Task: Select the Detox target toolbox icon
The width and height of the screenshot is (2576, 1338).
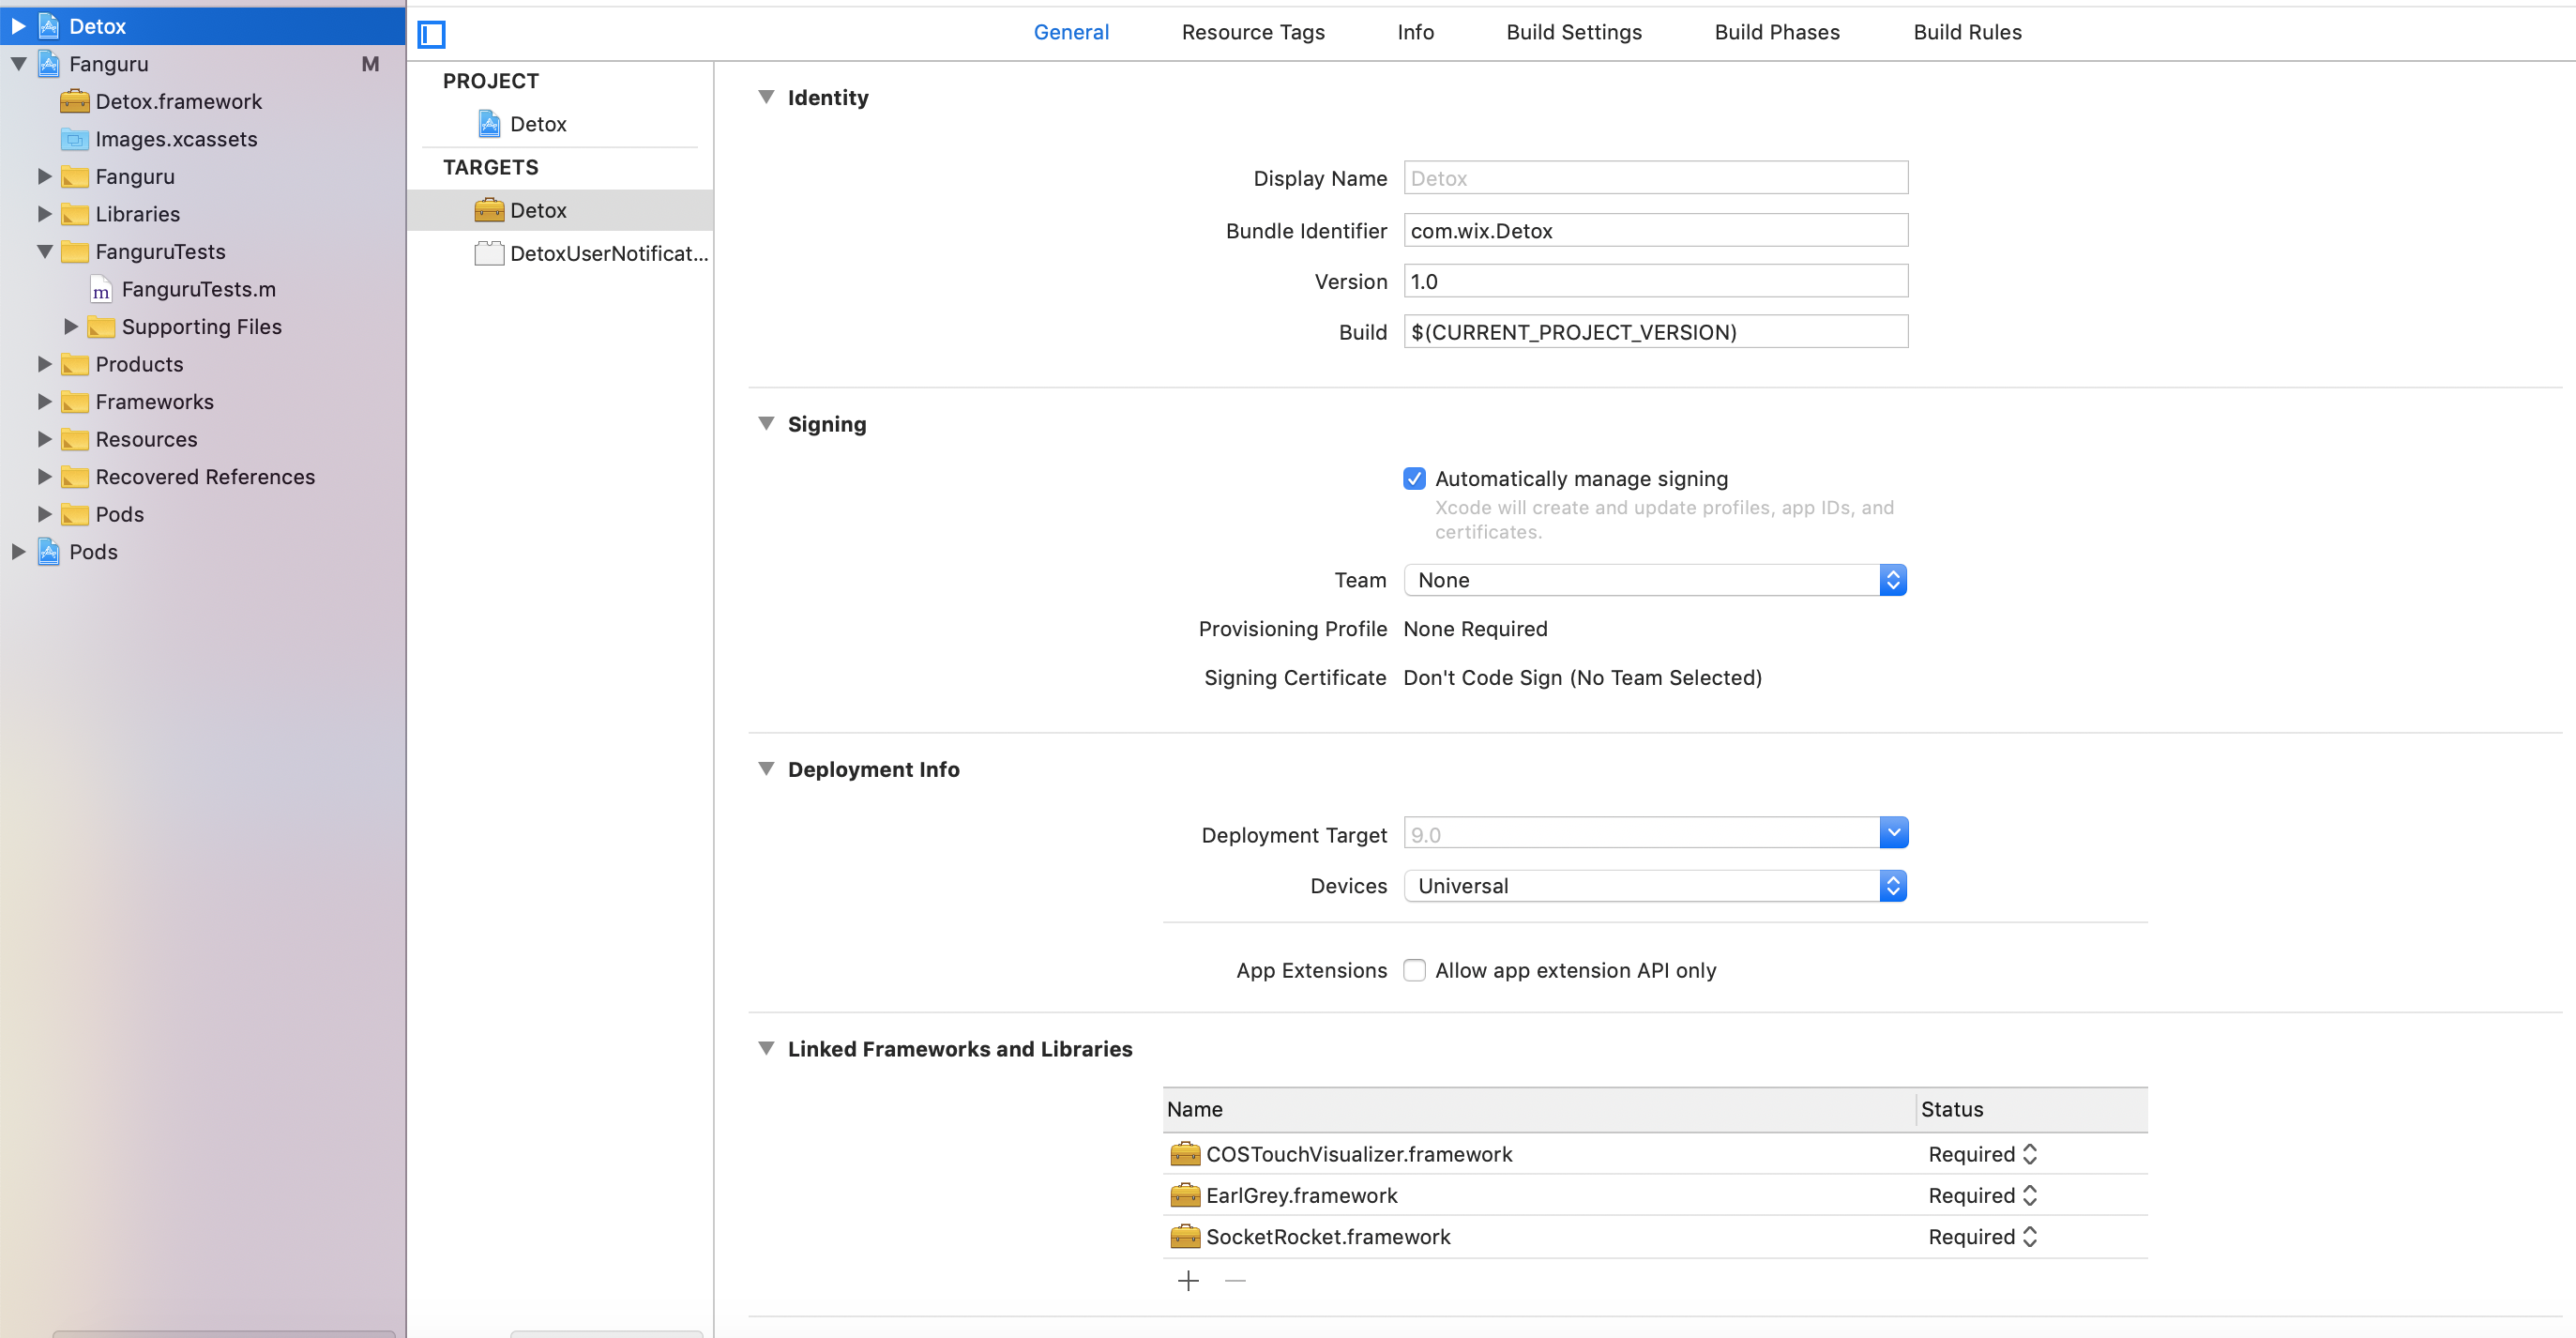Action: click(x=489, y=210)
